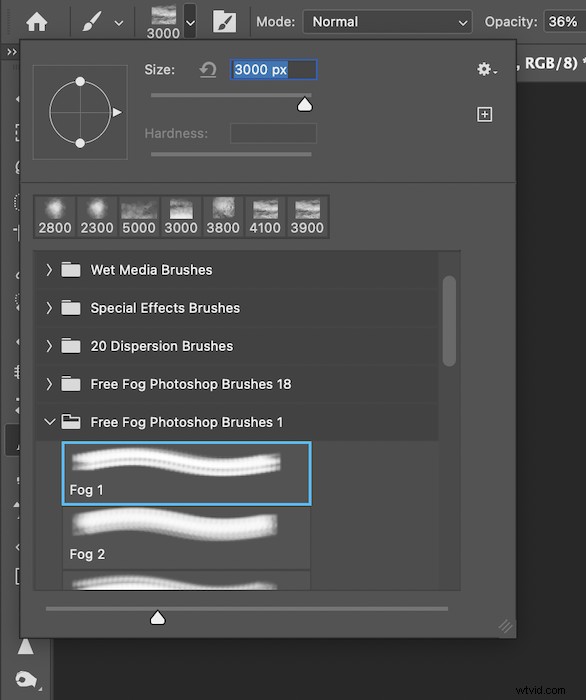Select the recent brush sized 2800
This screenshot has height=700, width=586.
click(x=55, y=217)
